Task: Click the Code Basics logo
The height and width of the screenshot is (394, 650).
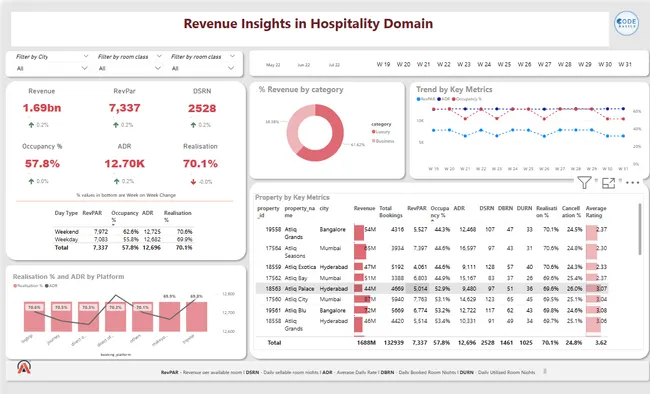Action: pyautogui.click(x=626, y=23)
